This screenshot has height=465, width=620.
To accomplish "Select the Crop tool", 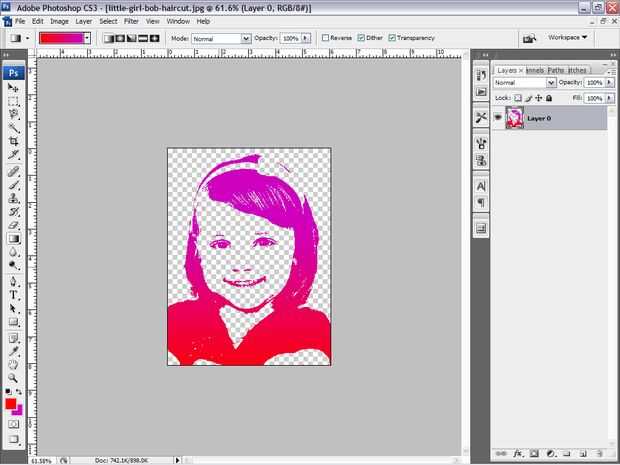I will [x=14, y=141].
